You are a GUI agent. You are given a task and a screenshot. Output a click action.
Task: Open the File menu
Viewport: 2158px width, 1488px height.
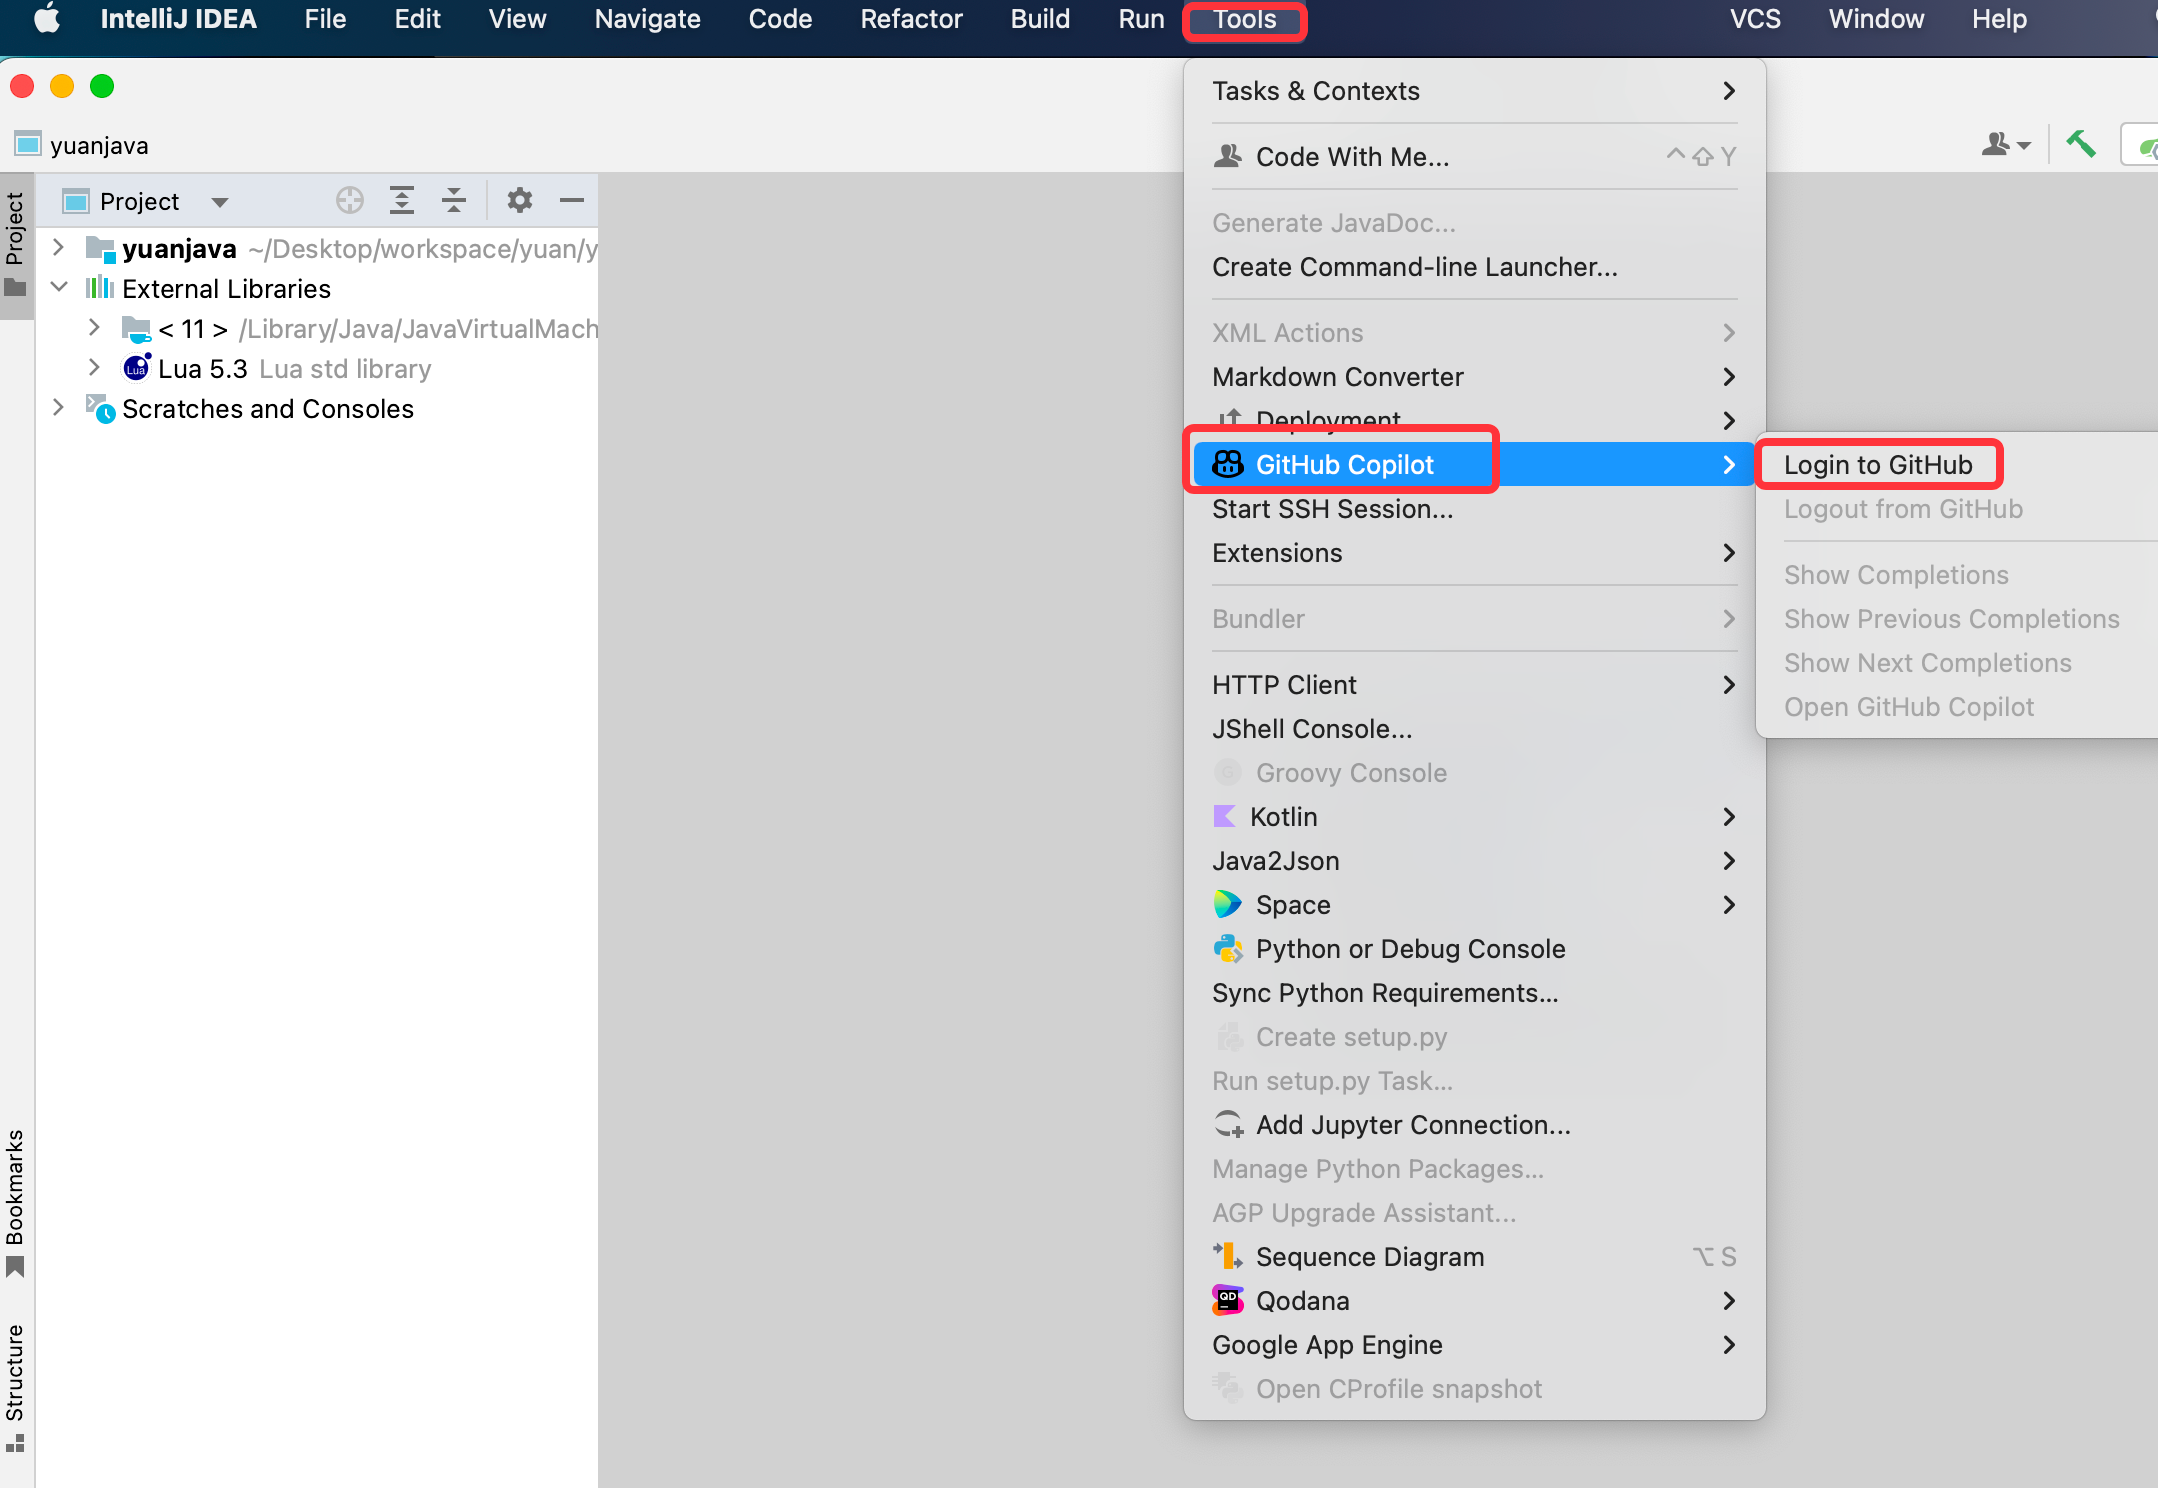pyautogui.click(x=325, y=19)
